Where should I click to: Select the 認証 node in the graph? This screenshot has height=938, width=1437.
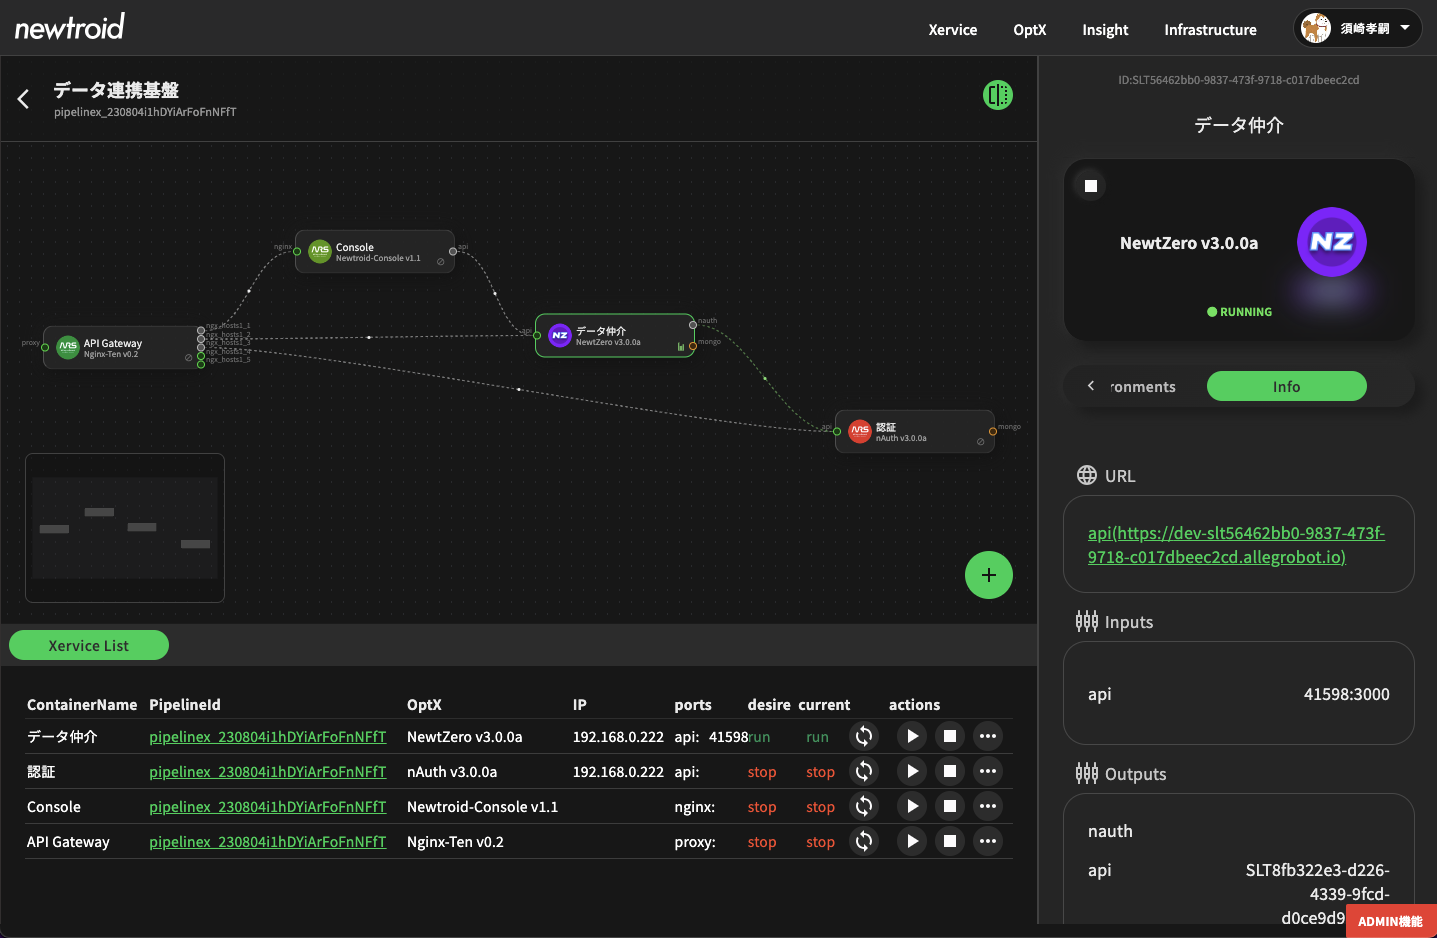[x=915, y=432]
